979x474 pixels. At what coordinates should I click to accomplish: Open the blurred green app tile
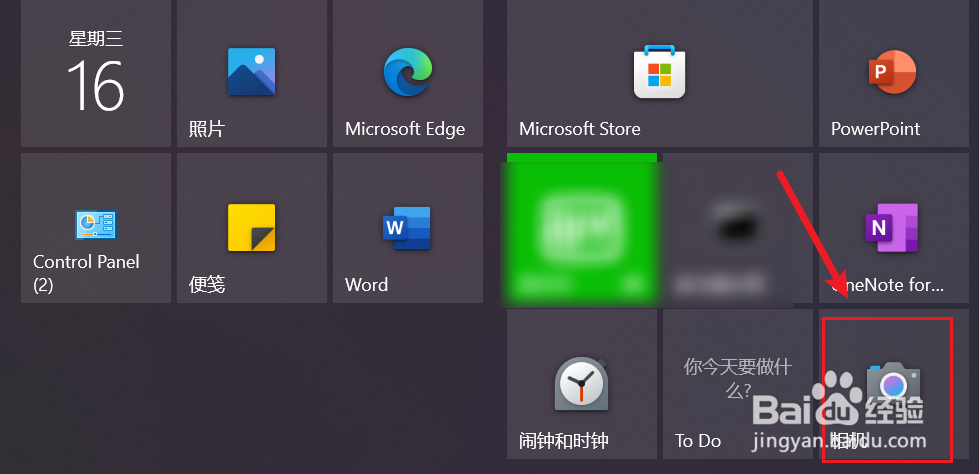click(581, 228)
